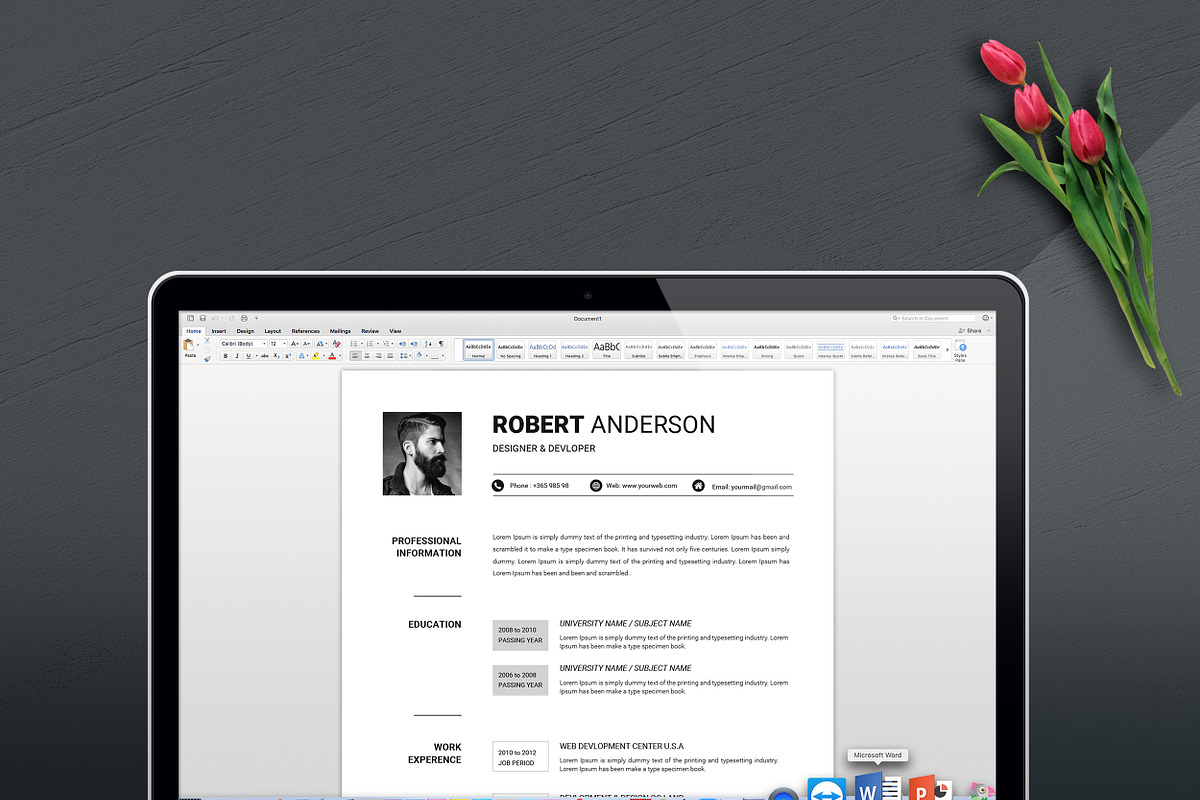Click the Share button
Screen dimensions: 1200x800
tap(970, 331)
